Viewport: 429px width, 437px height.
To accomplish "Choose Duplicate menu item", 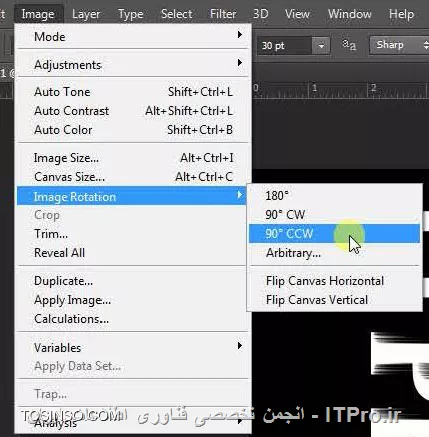I will 133,281.
